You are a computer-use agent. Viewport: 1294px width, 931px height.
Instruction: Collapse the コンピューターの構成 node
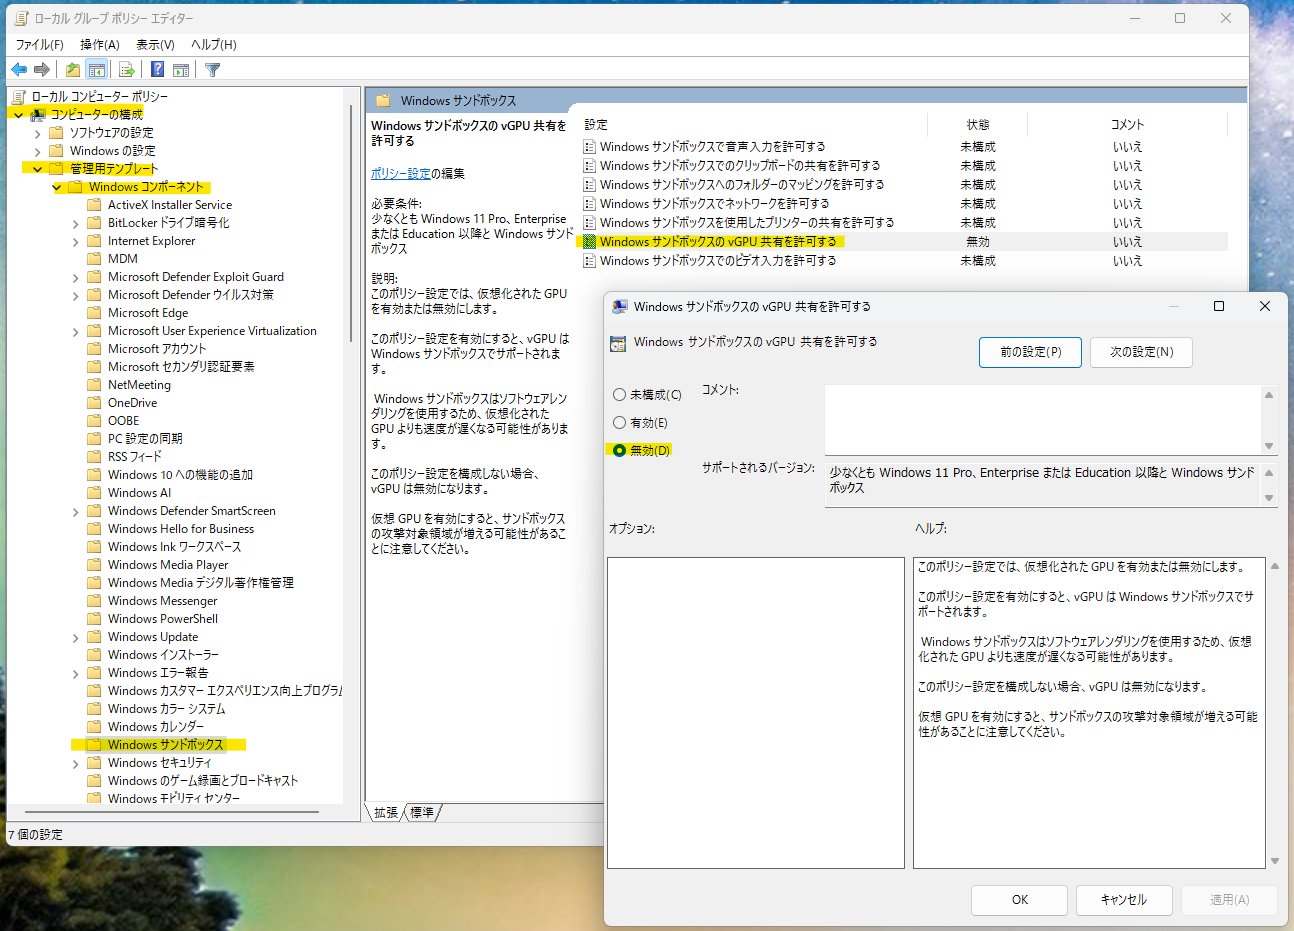point(18,115)
